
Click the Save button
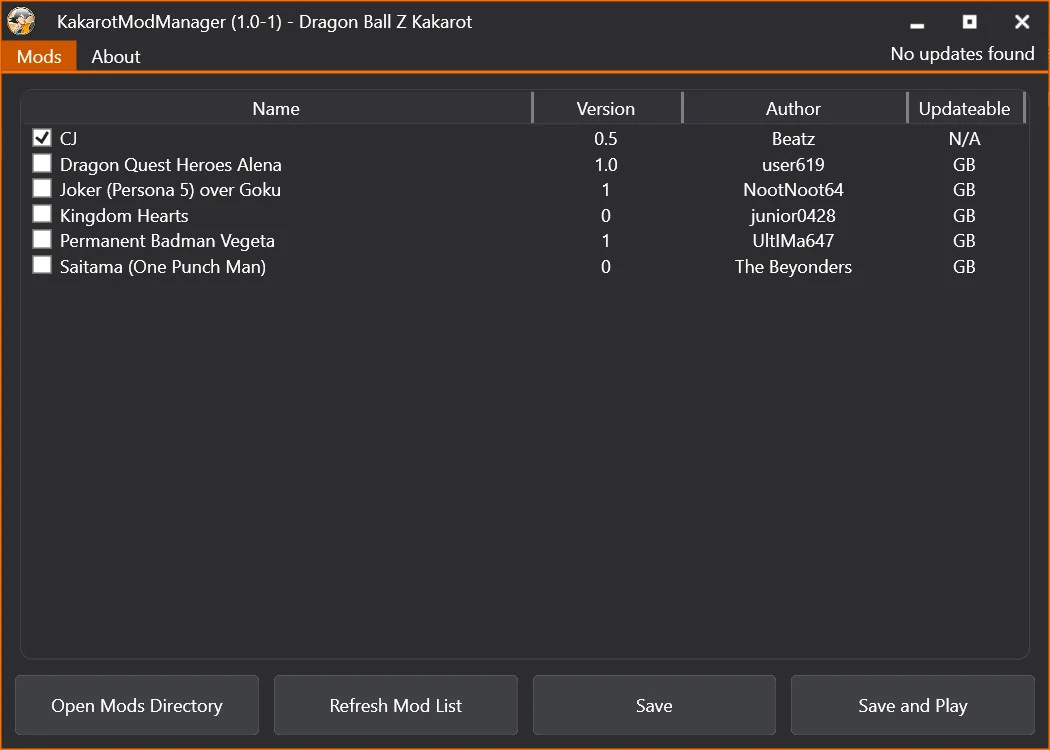[x=654, y=705]
